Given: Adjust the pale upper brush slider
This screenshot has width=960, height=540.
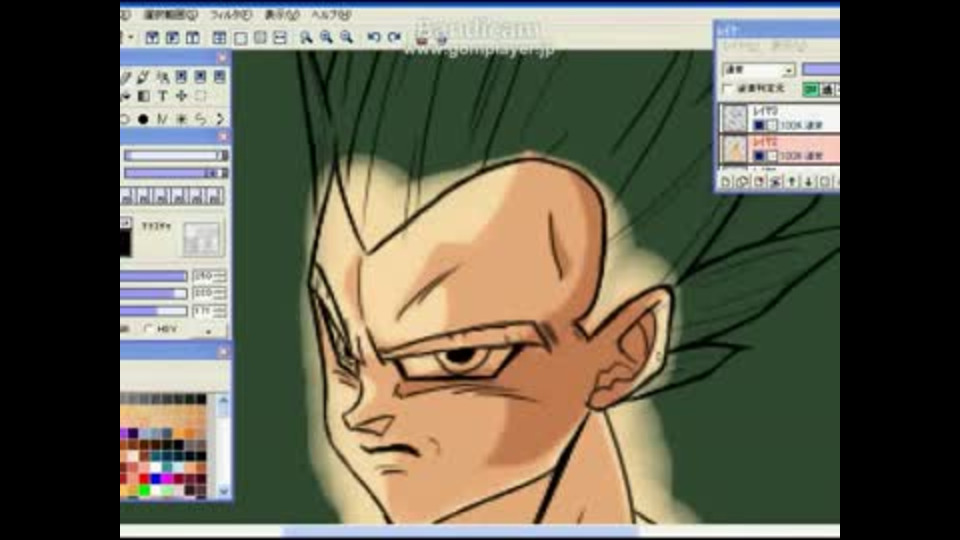Looking at the screenshot, I should click(x=176, y=156).
